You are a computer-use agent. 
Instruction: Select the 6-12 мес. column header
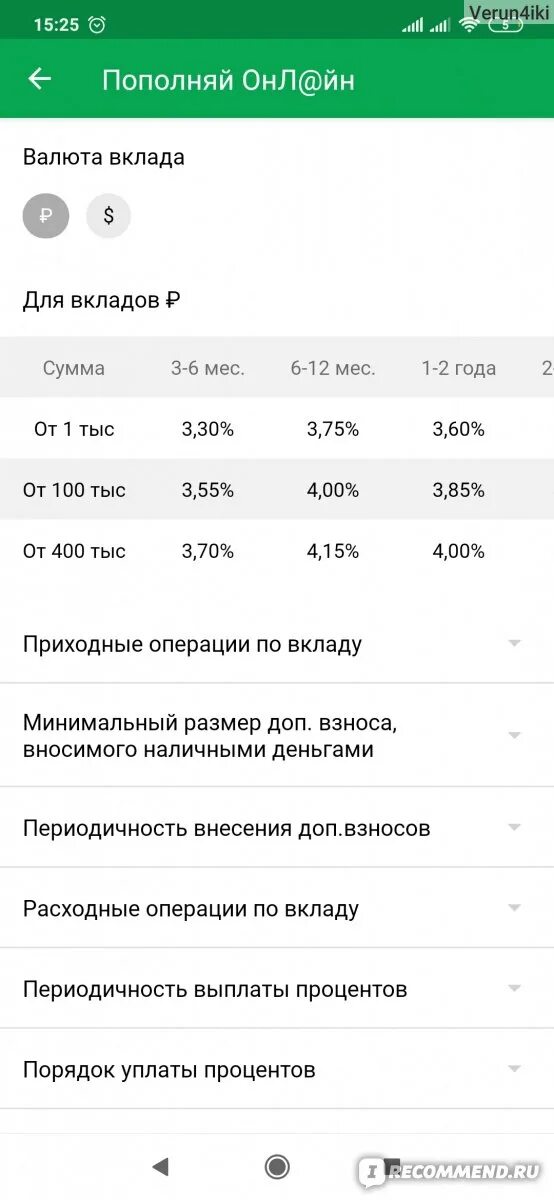point(333,368)
